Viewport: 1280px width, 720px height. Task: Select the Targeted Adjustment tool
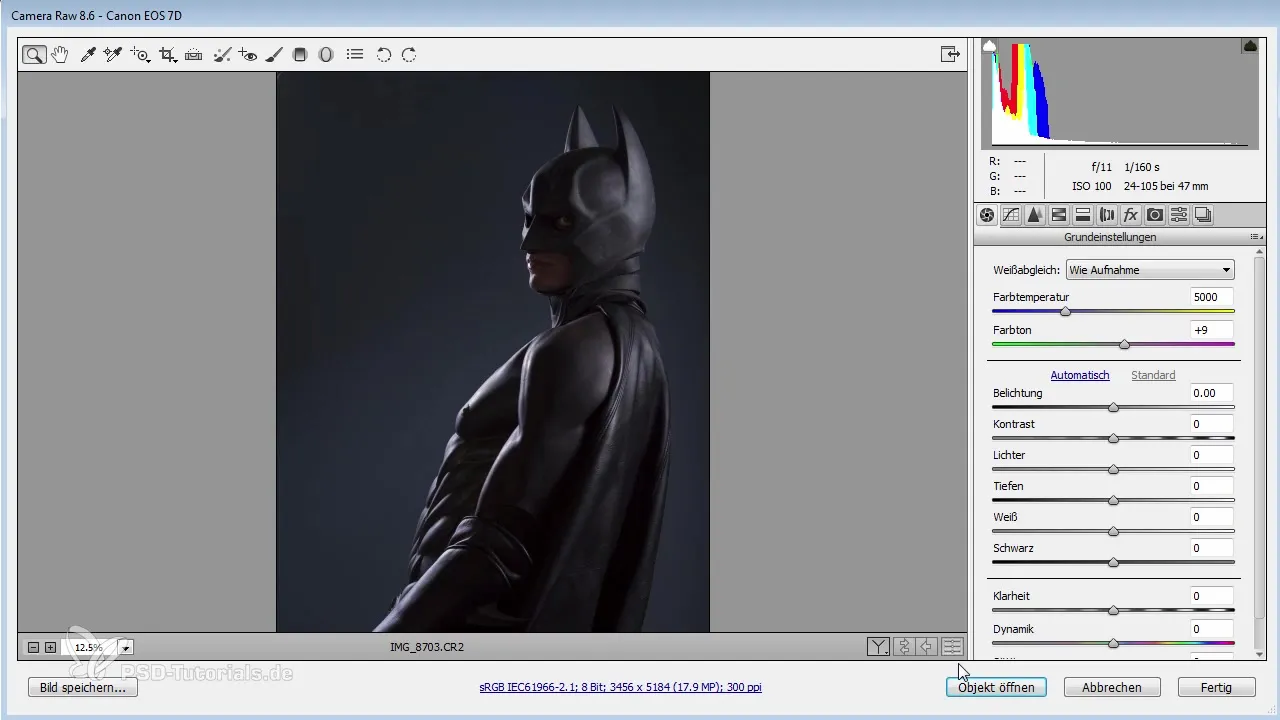[140, 55]
